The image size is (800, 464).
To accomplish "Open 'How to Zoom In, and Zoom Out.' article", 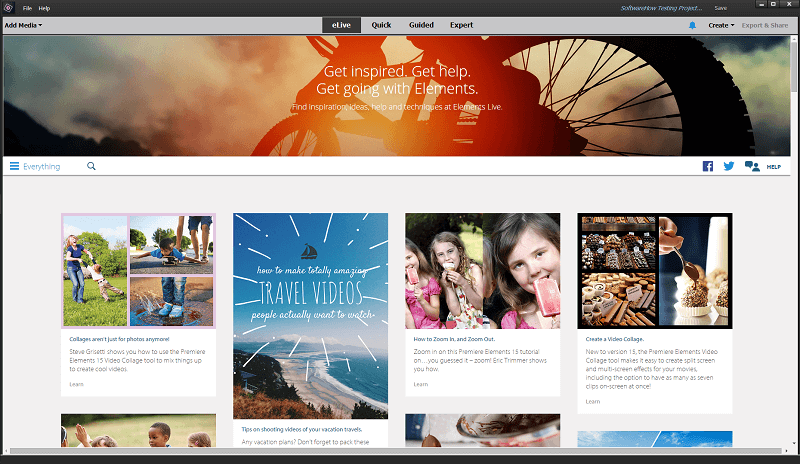I will [454, 339].
